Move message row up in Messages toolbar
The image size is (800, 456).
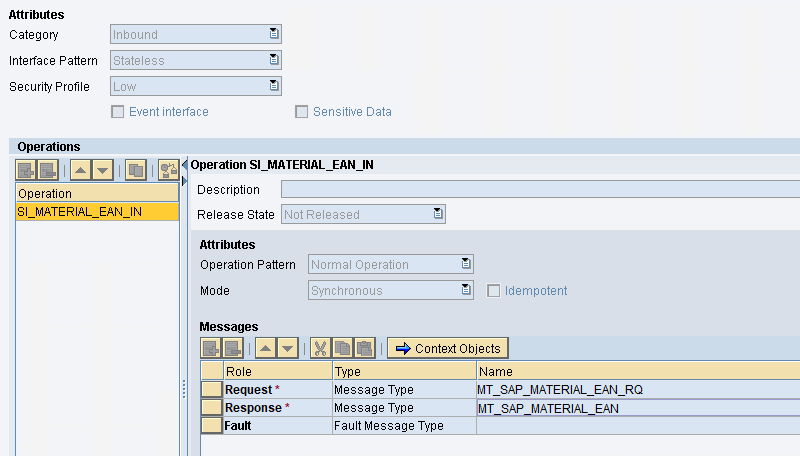pyautogui.click(x=265, y=348)
